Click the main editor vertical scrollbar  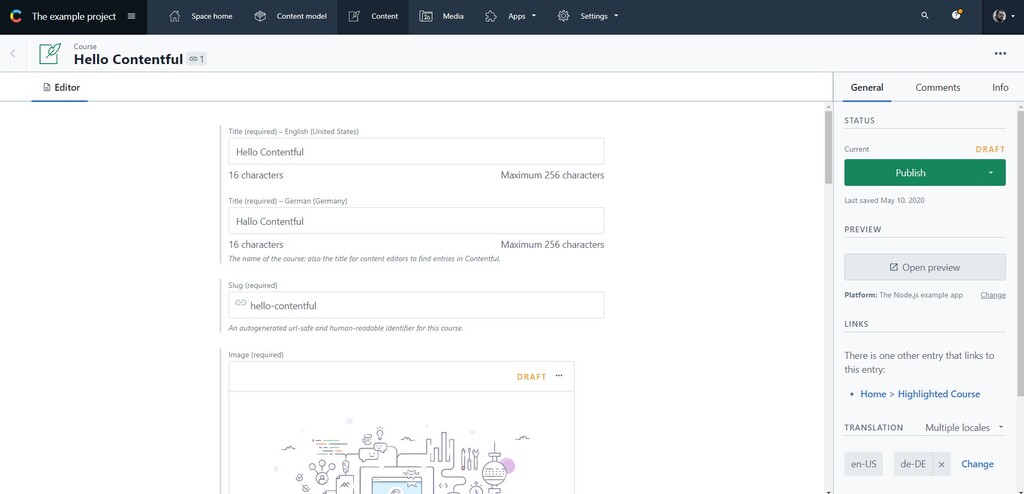(x=828, y=147)
